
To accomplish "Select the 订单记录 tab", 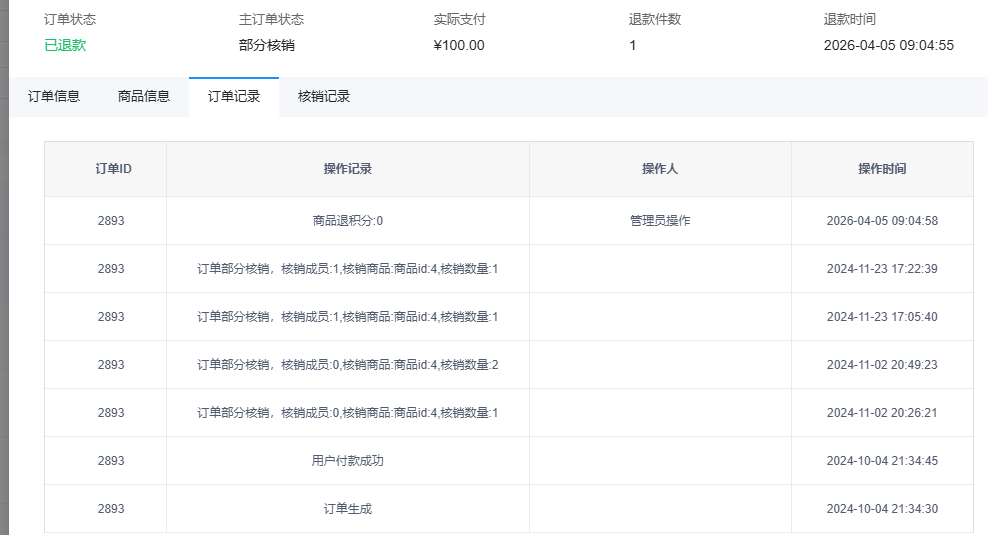I will [x=234, y=97].
